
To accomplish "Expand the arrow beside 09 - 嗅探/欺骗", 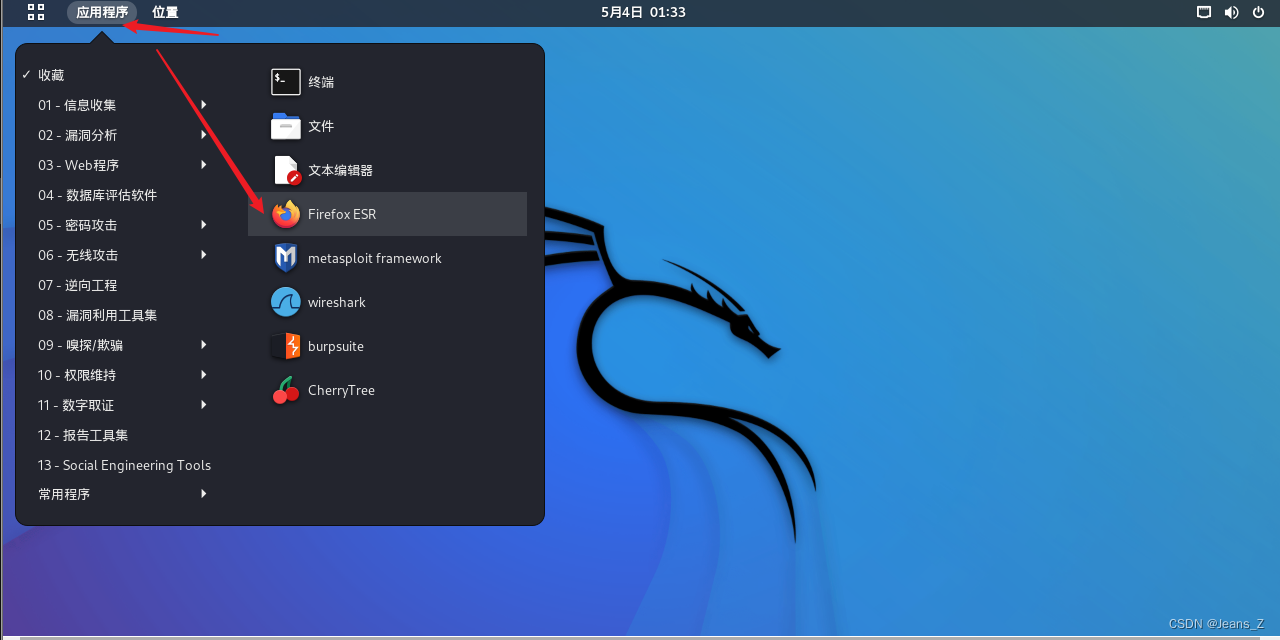I will (x=204, y=345).
